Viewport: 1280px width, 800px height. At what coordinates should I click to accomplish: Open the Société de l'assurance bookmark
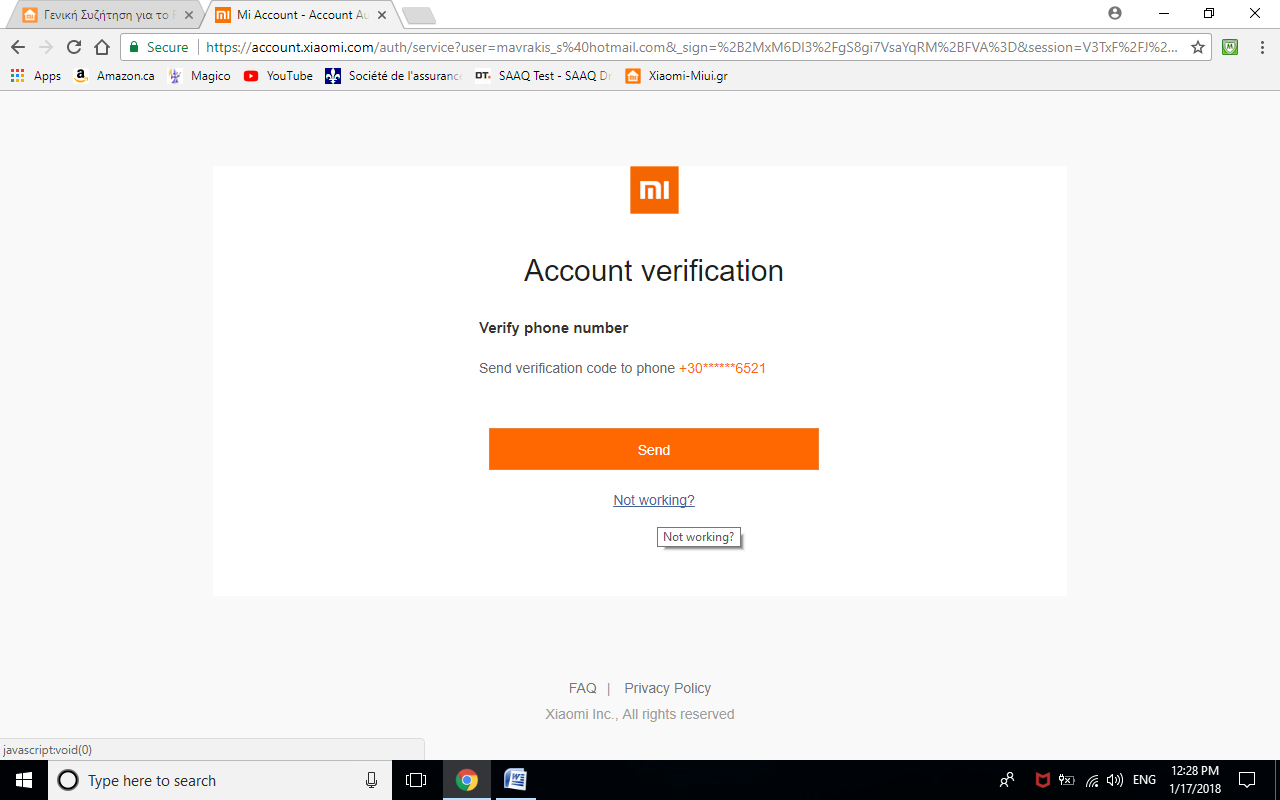click(394, 76)
